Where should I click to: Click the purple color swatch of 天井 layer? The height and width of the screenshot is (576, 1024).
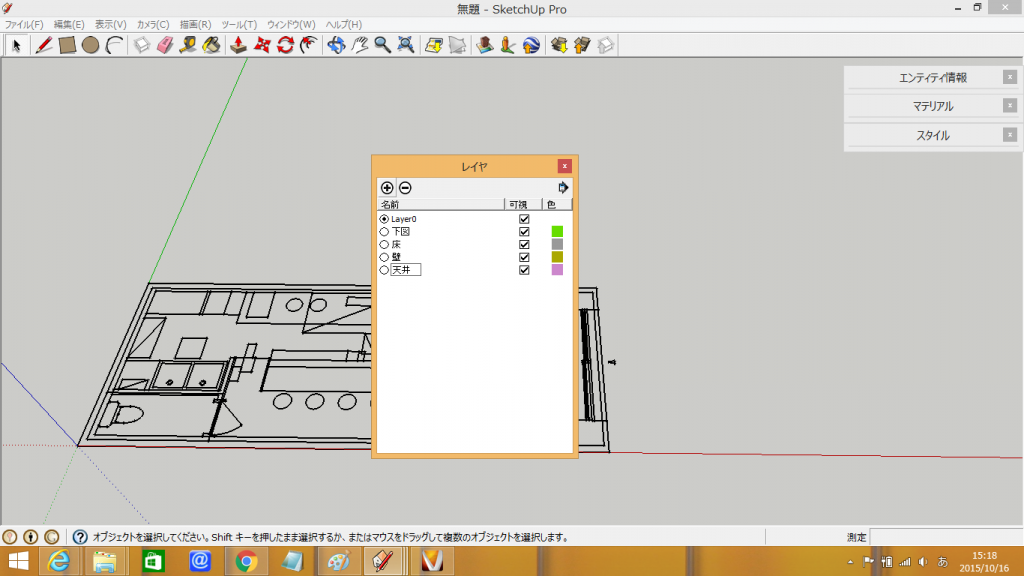[x=557, y=270]
